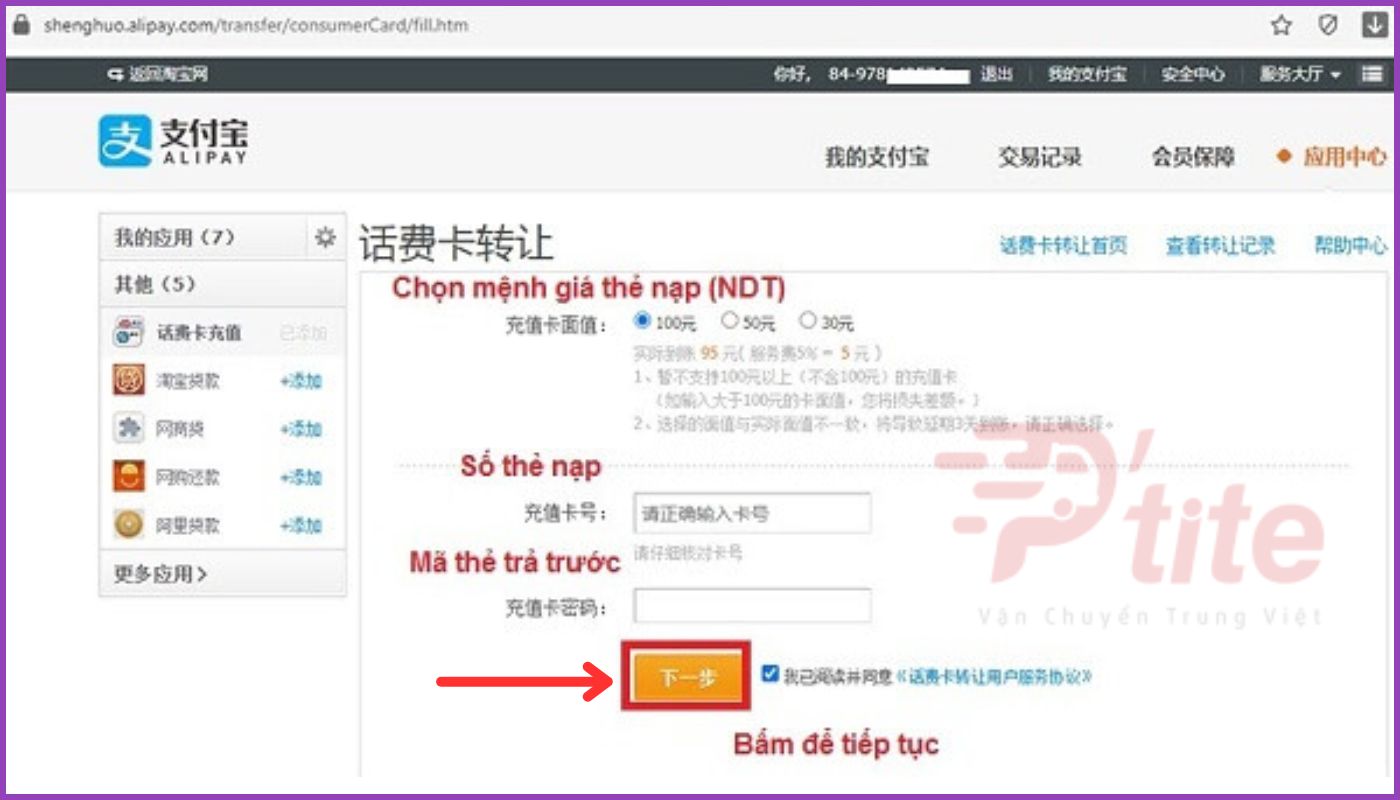Open the 会员保障 navigation tab

(x=1192, y=158)
